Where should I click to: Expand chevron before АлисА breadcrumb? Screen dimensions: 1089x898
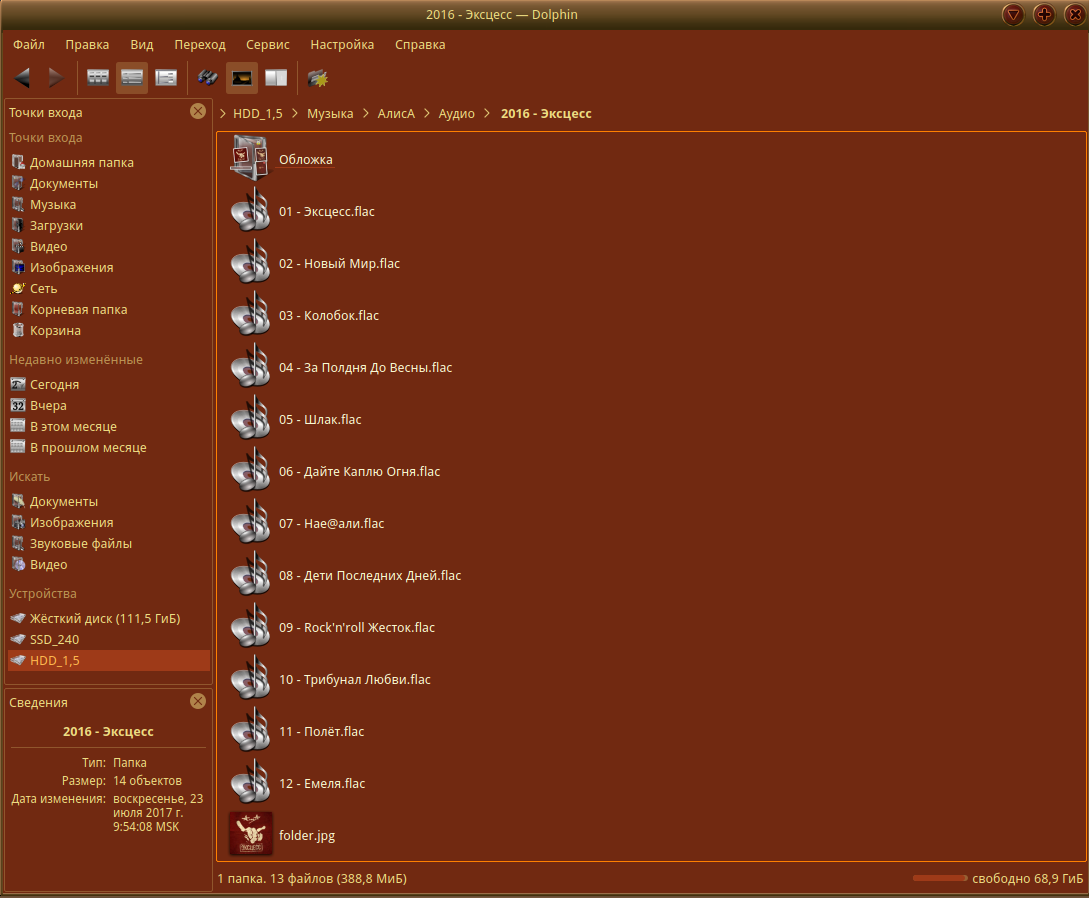(x=365, y=113)
